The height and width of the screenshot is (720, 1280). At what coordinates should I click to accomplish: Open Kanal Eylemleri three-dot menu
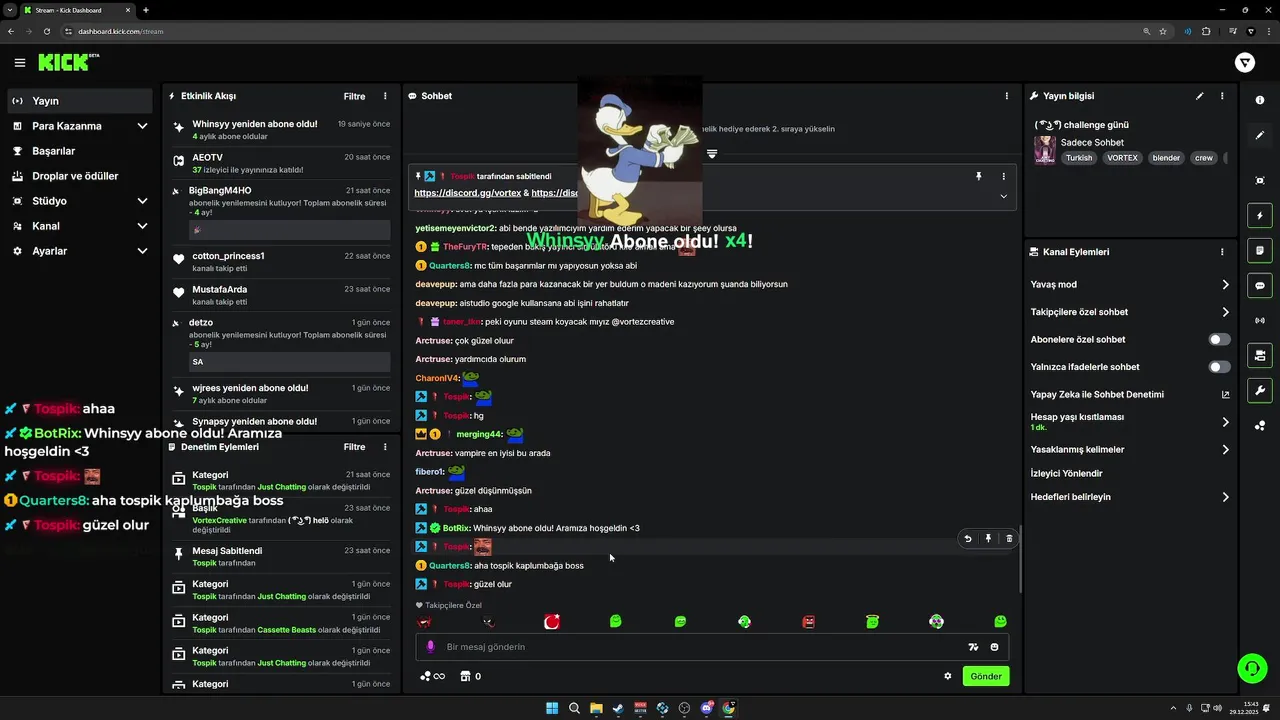tap(1222, 252)
